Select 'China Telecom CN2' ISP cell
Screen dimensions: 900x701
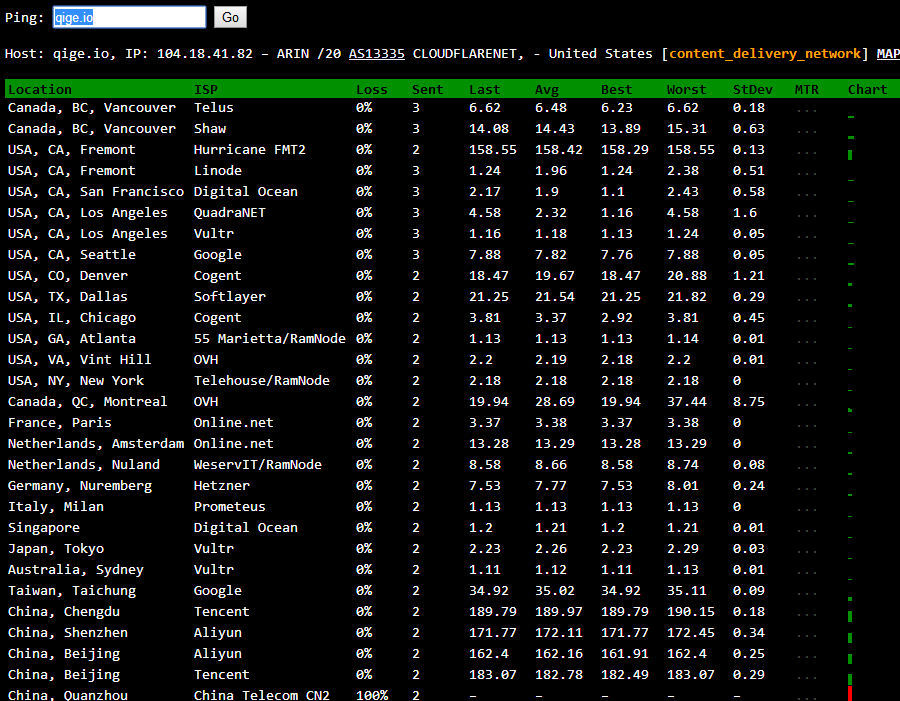pos(262,695)
